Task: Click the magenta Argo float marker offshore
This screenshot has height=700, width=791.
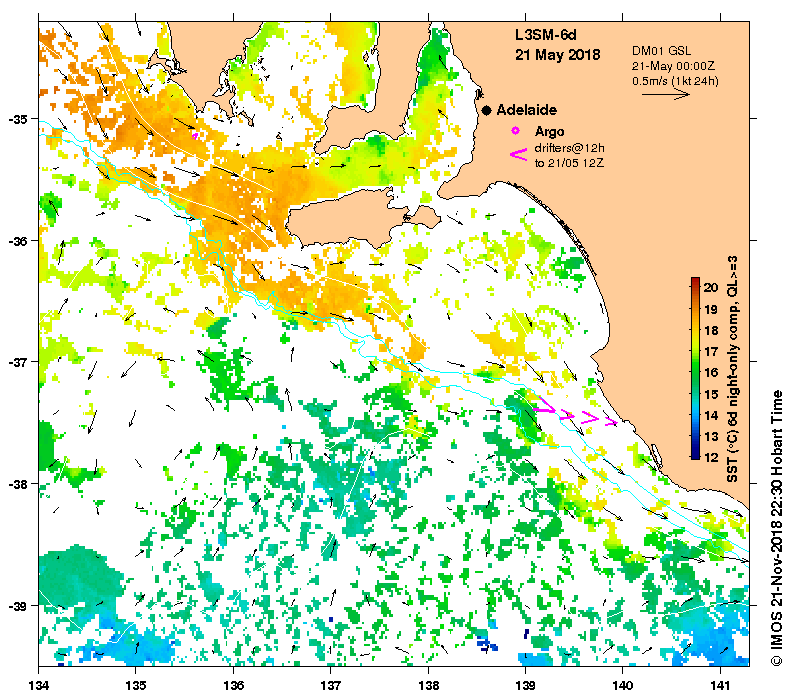Action: [x=195, y=135]
